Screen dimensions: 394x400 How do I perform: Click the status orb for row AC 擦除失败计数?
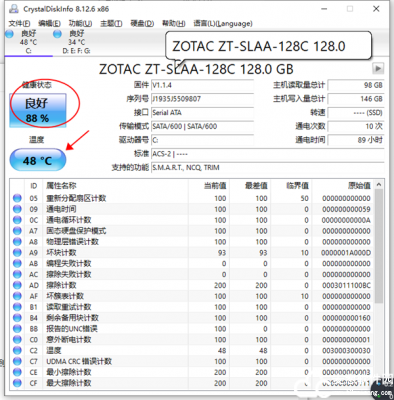point(17,274)
